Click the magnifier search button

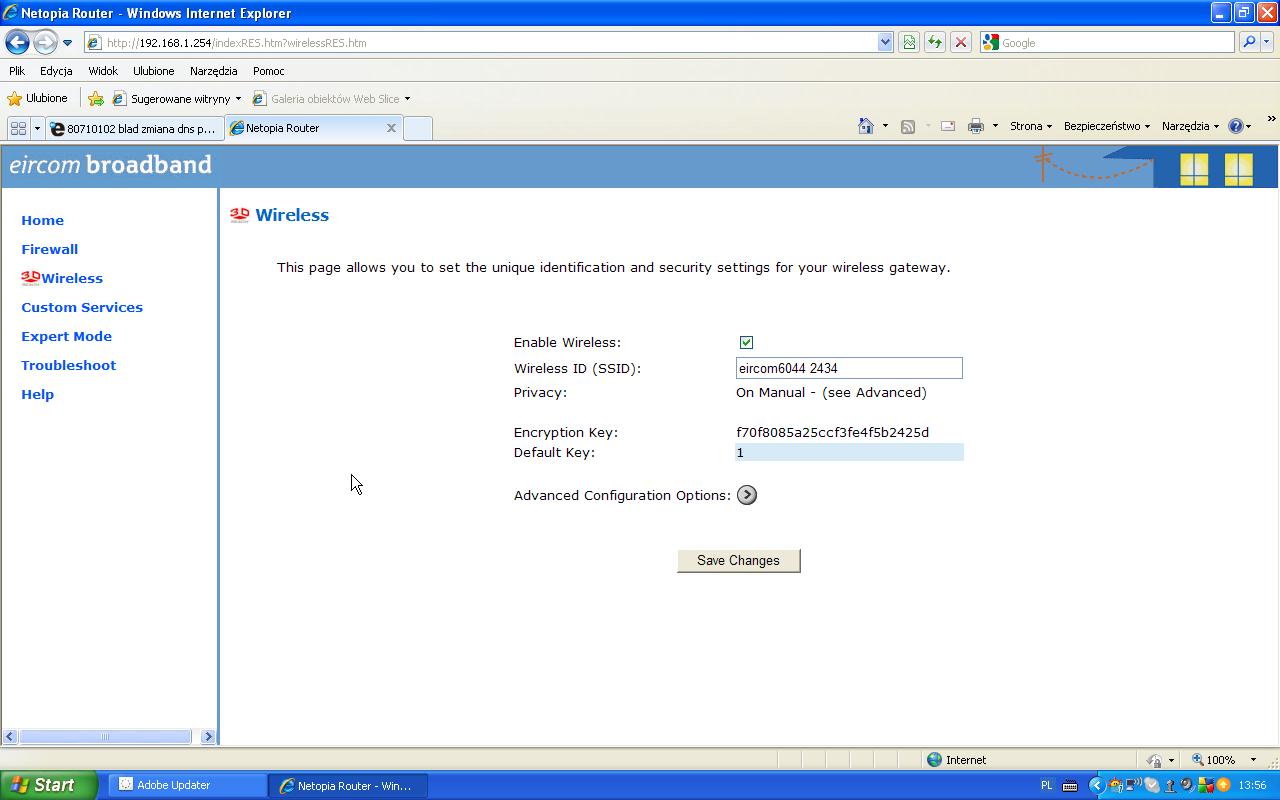coord(1248,43)
